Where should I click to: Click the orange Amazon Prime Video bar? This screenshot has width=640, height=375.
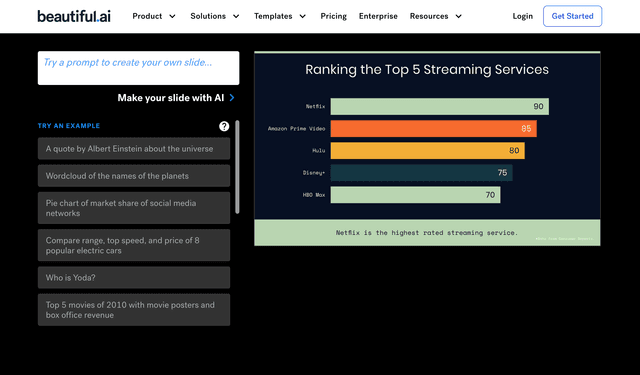[x=433, y=129]
